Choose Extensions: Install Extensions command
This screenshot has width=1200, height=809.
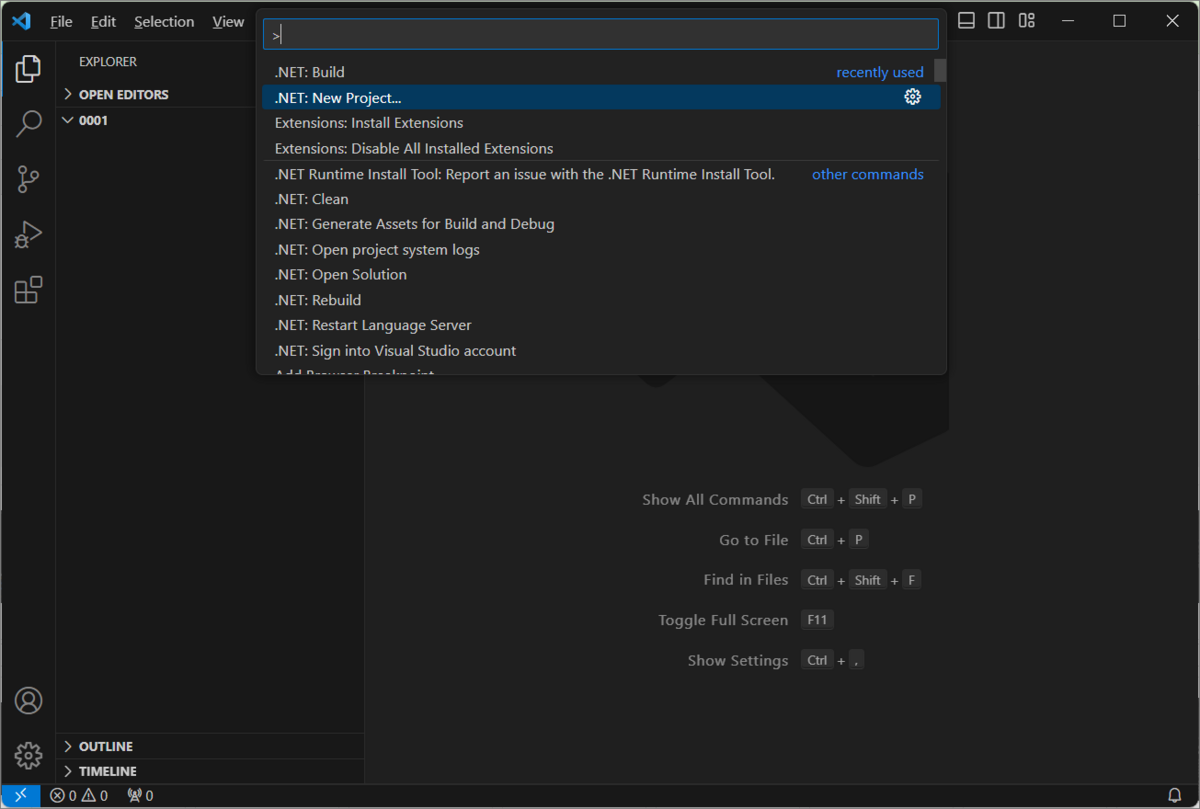pos(600,123)
